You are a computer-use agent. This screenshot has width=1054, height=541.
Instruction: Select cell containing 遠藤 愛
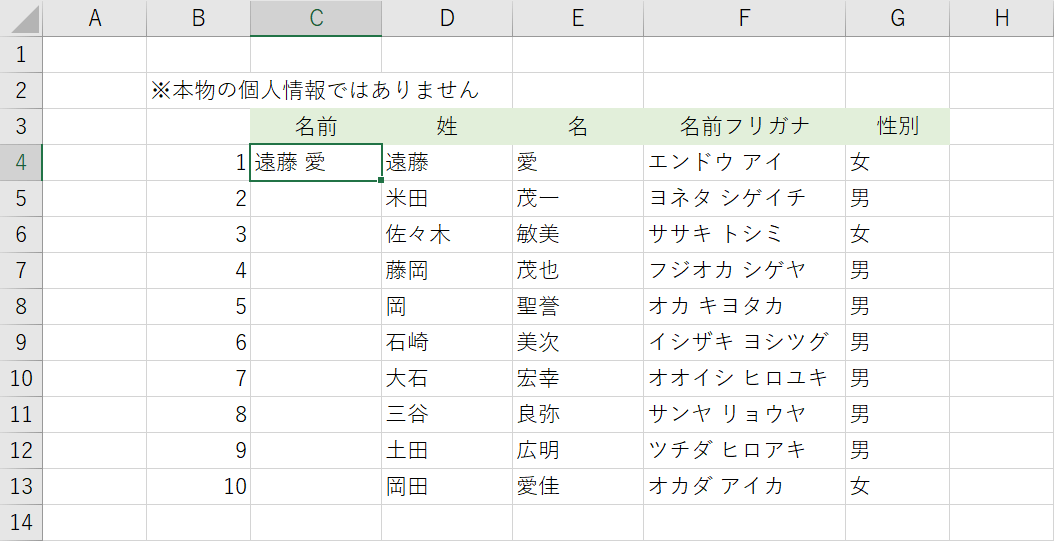coord(316,163)
